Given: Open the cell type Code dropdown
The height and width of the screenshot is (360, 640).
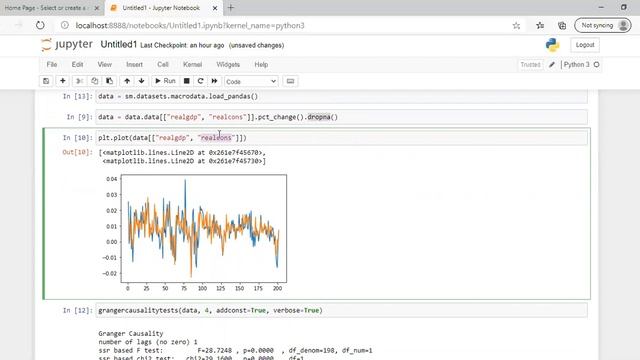Looking at the screenshot, I should click(251, 82).
